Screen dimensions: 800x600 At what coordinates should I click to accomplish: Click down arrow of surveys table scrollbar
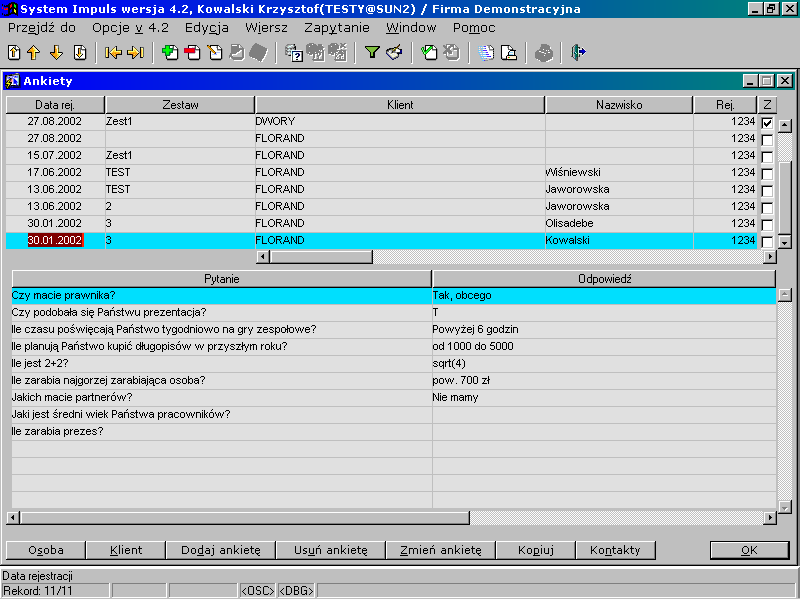click(x=785, y=243)
